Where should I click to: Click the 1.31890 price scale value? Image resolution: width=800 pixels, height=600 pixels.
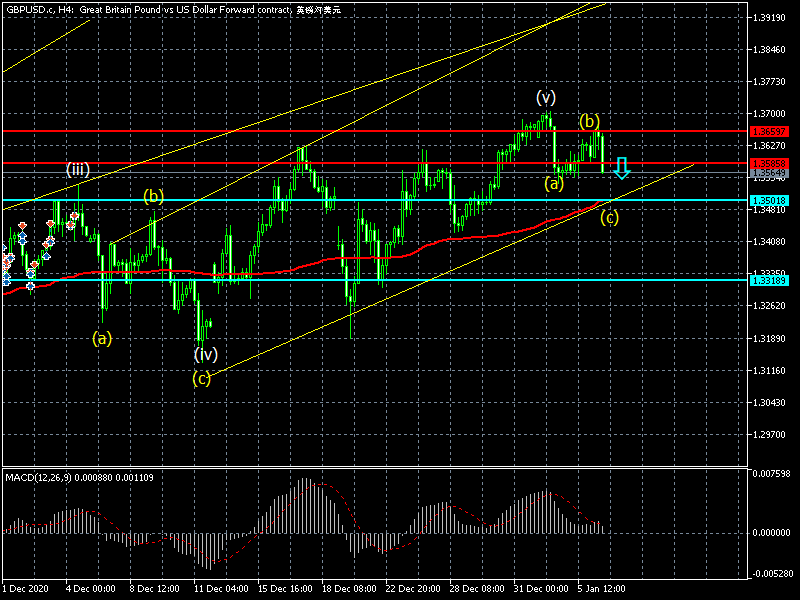769,338
